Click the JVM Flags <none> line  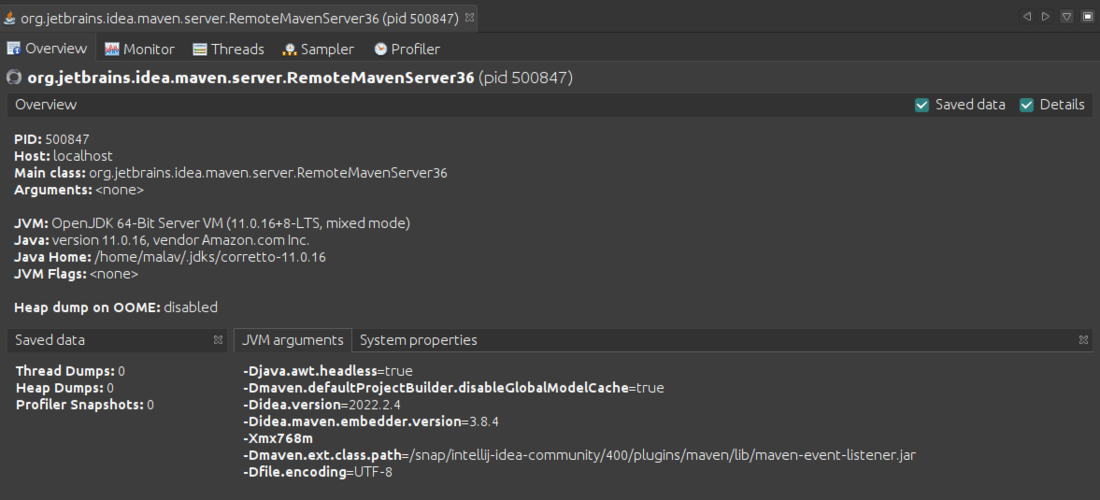tap(76, 273)
